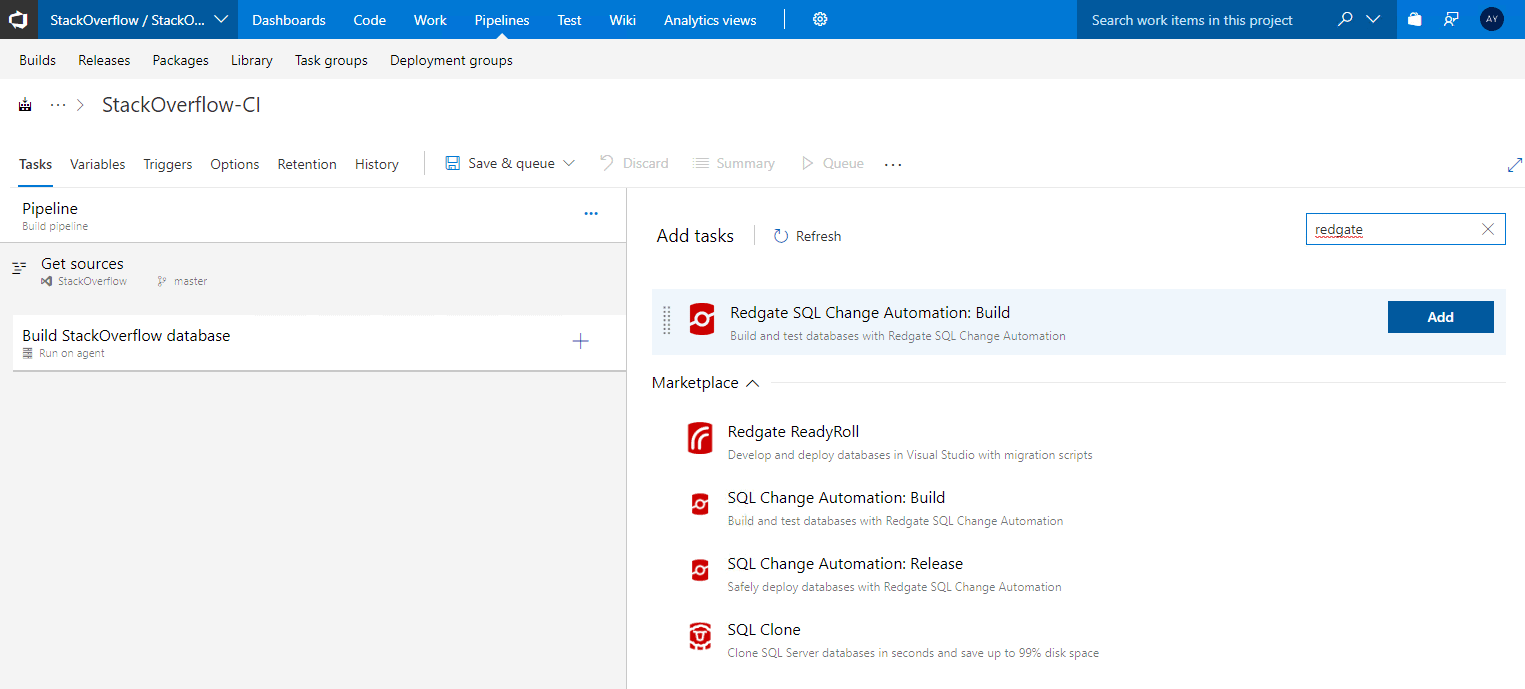
Task: Open the toolbar more actions ellipsis
Action: tap(893, 164)
